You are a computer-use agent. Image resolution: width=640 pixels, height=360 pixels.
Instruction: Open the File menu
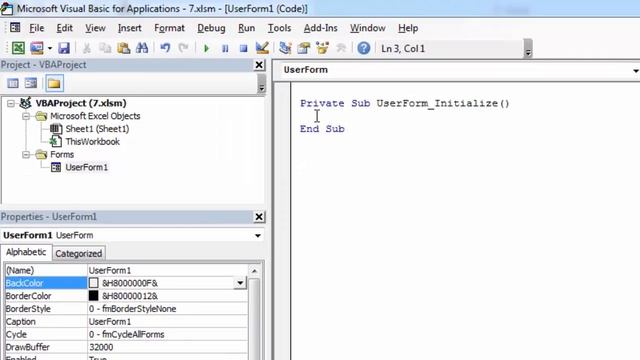point(37,28)
